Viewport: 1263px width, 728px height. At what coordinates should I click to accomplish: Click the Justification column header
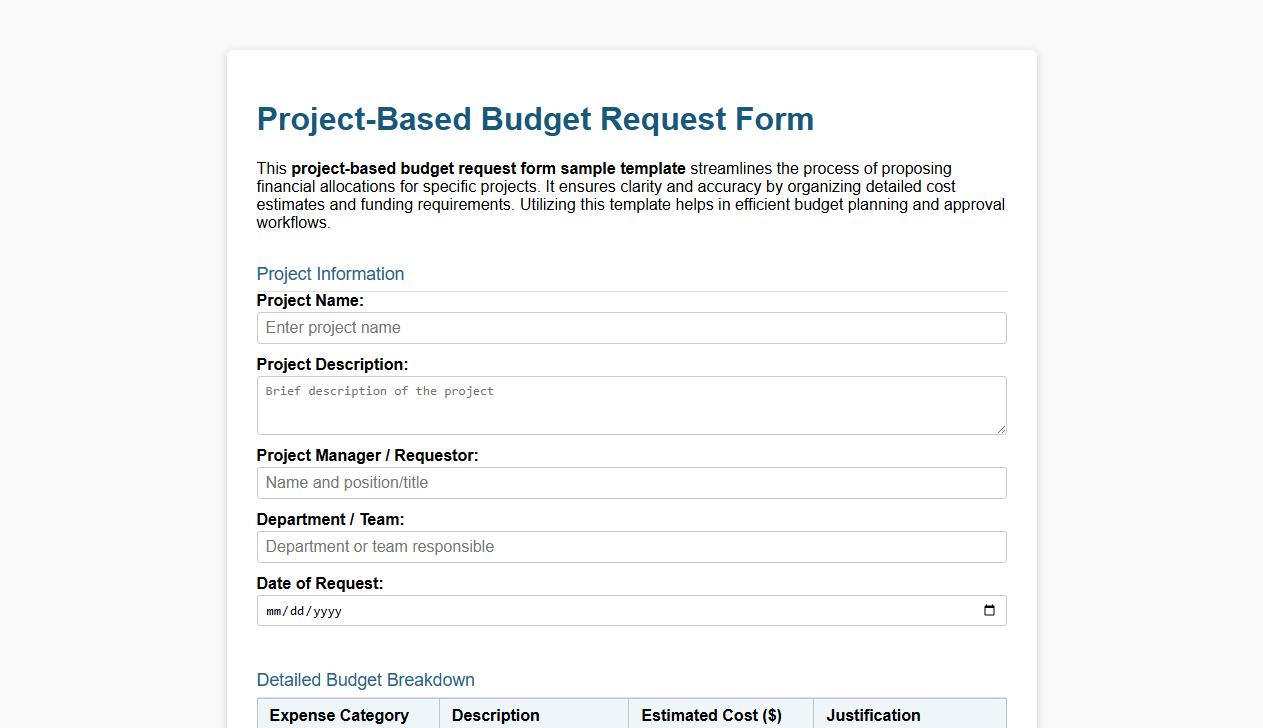point(872,715)
